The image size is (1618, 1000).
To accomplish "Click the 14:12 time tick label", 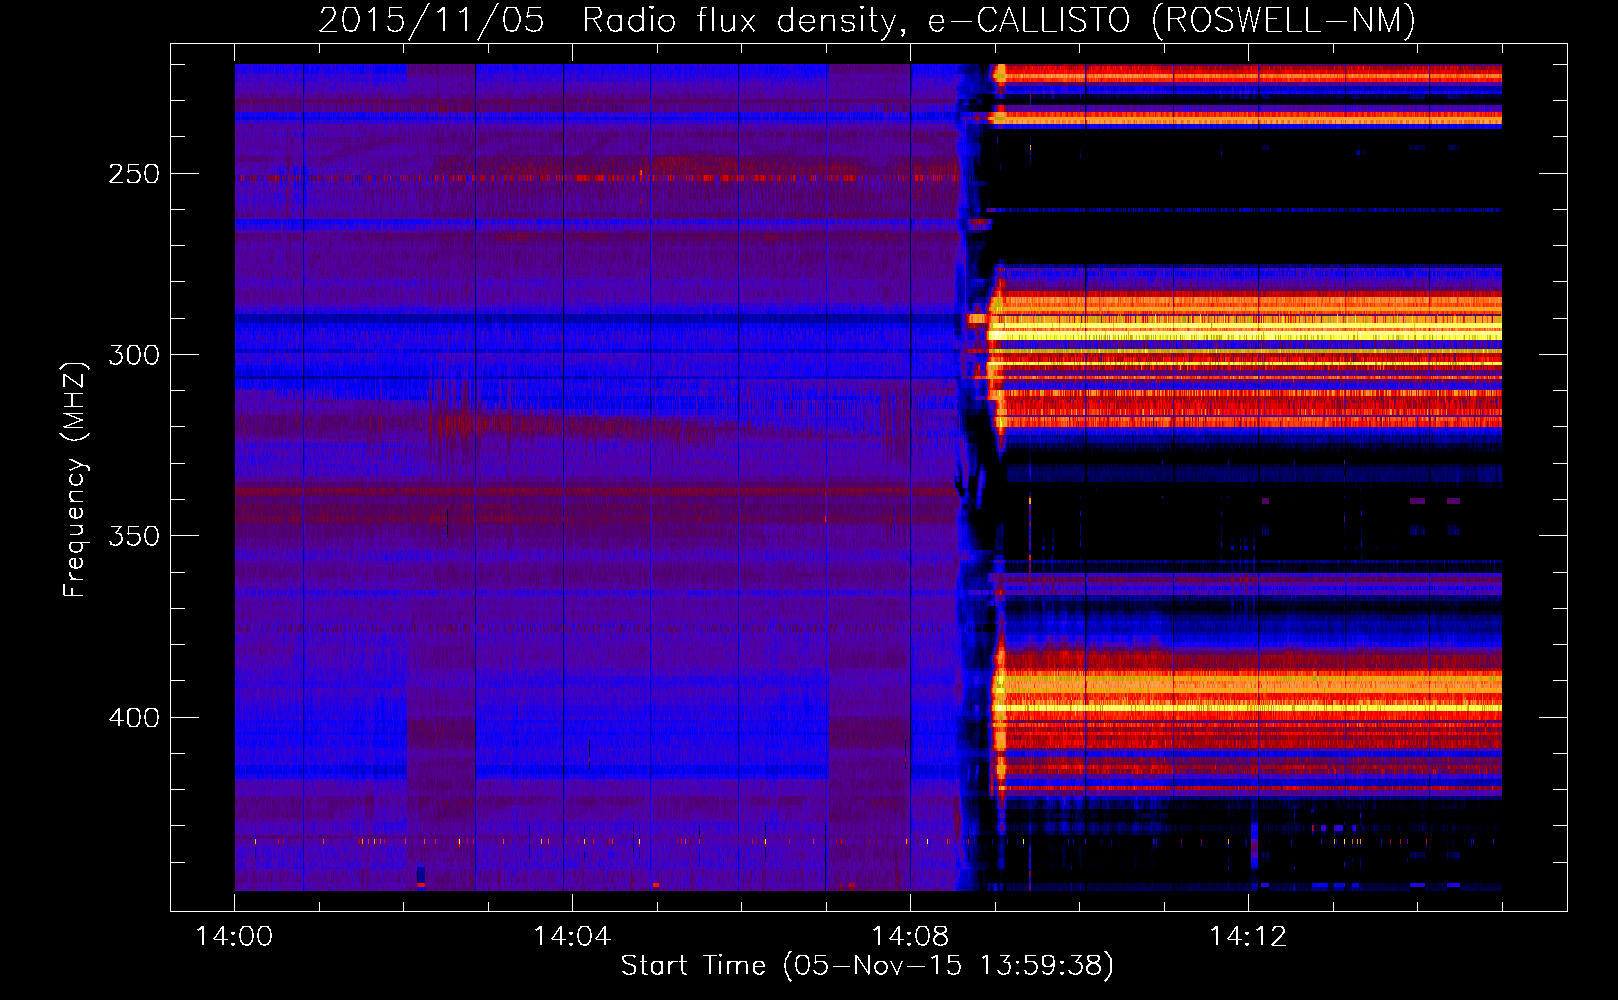I will pos(1247,937).
